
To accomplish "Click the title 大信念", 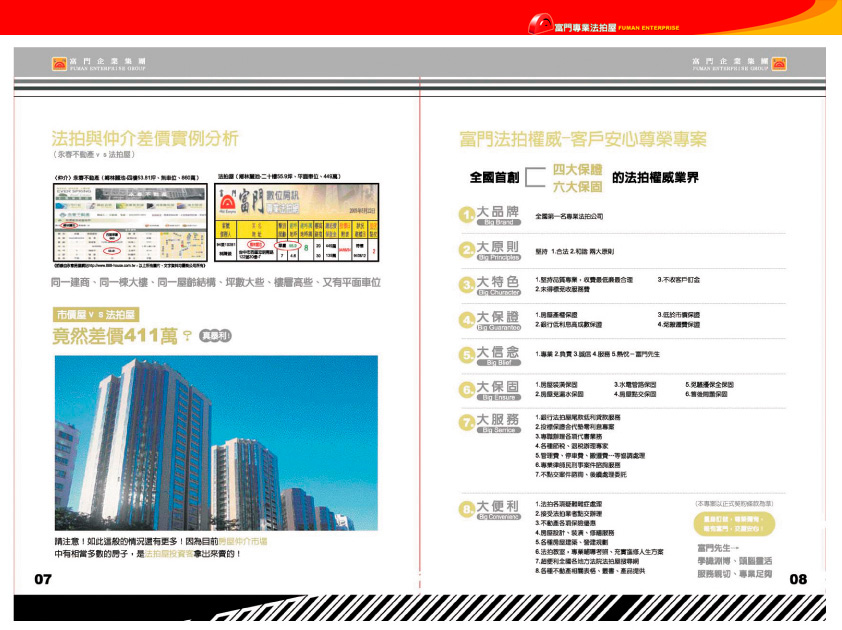I will click(498, 352).
